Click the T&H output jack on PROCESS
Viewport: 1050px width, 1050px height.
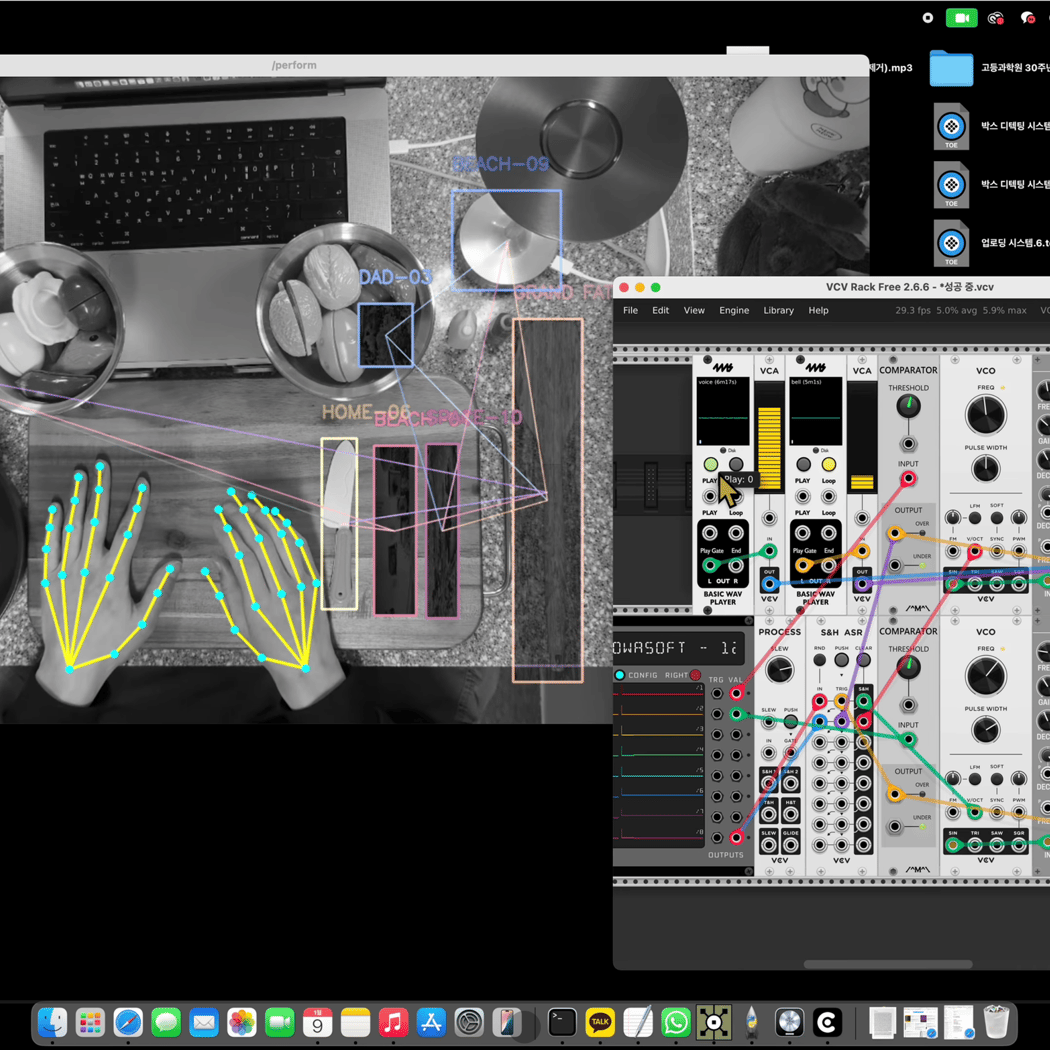click(x=769, y=814)
